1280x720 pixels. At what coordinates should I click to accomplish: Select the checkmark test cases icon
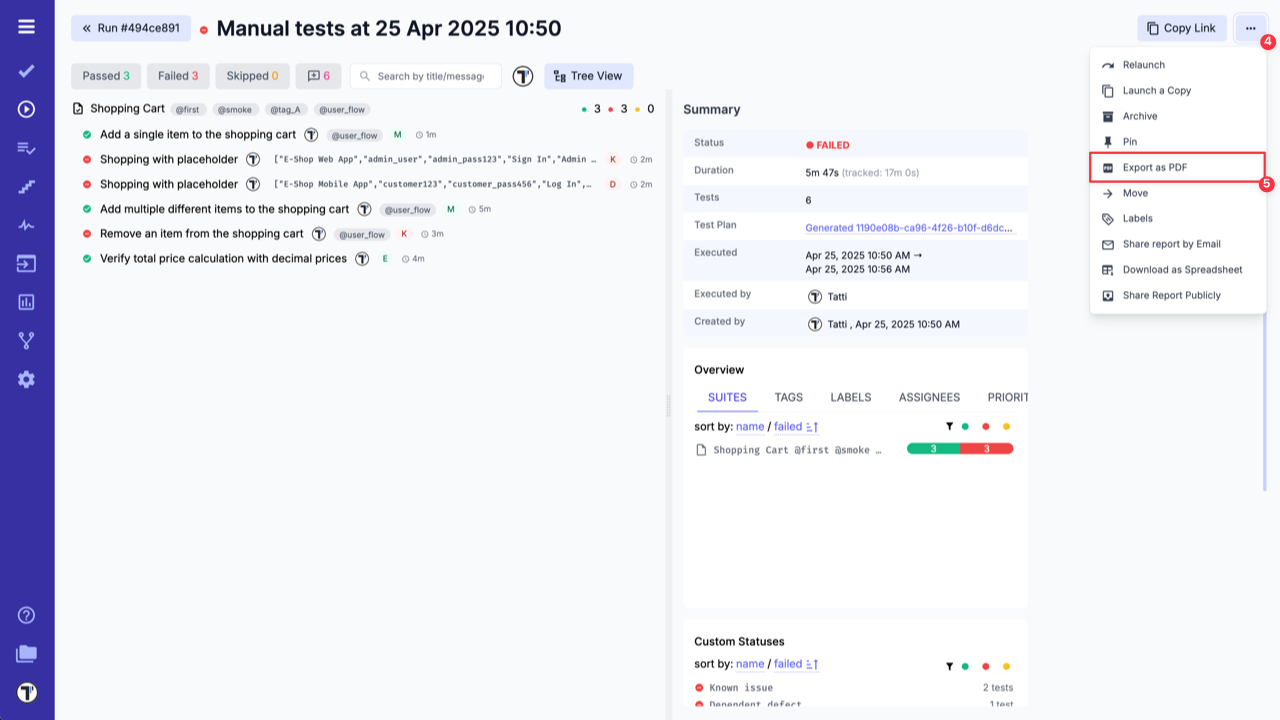[x=25, y=71]
